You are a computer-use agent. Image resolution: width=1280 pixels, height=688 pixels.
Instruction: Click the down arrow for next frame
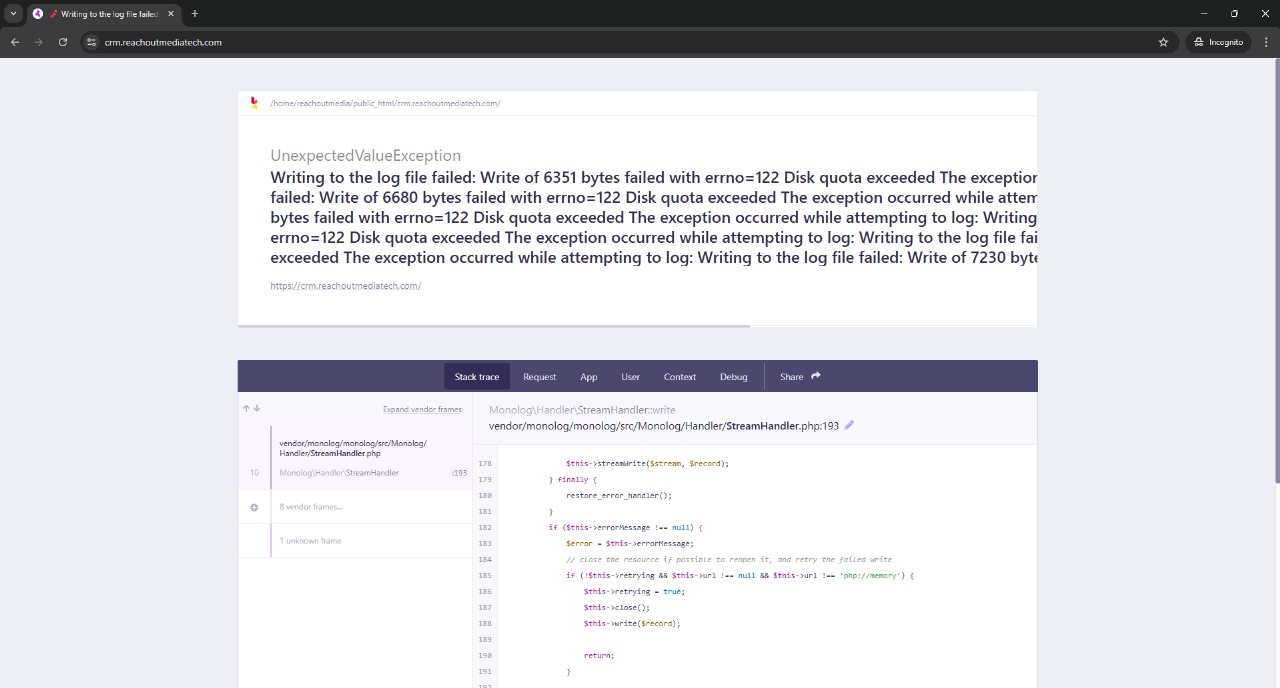click(x=257, y=408)
